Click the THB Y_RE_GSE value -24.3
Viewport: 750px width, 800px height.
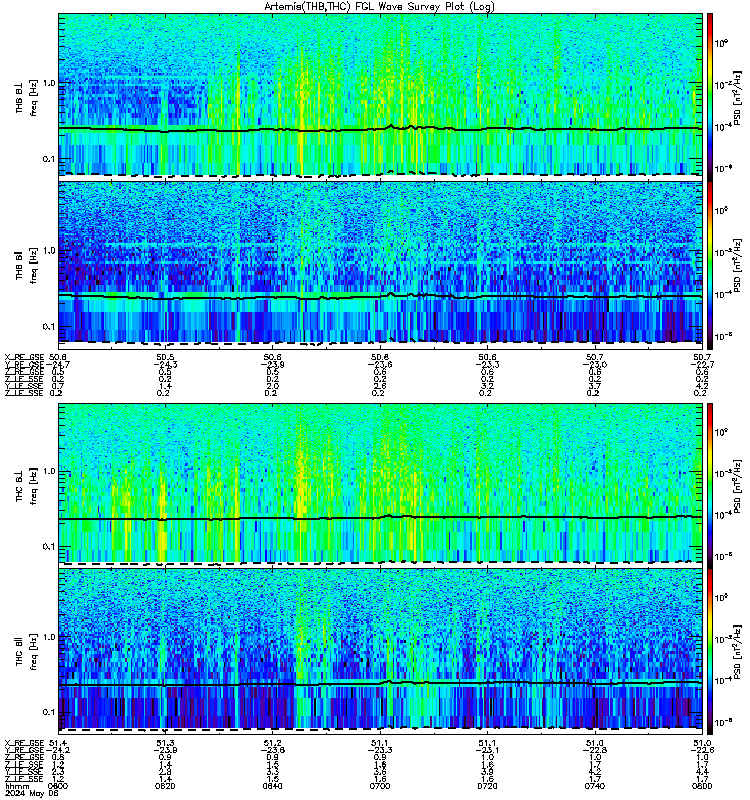165,364
